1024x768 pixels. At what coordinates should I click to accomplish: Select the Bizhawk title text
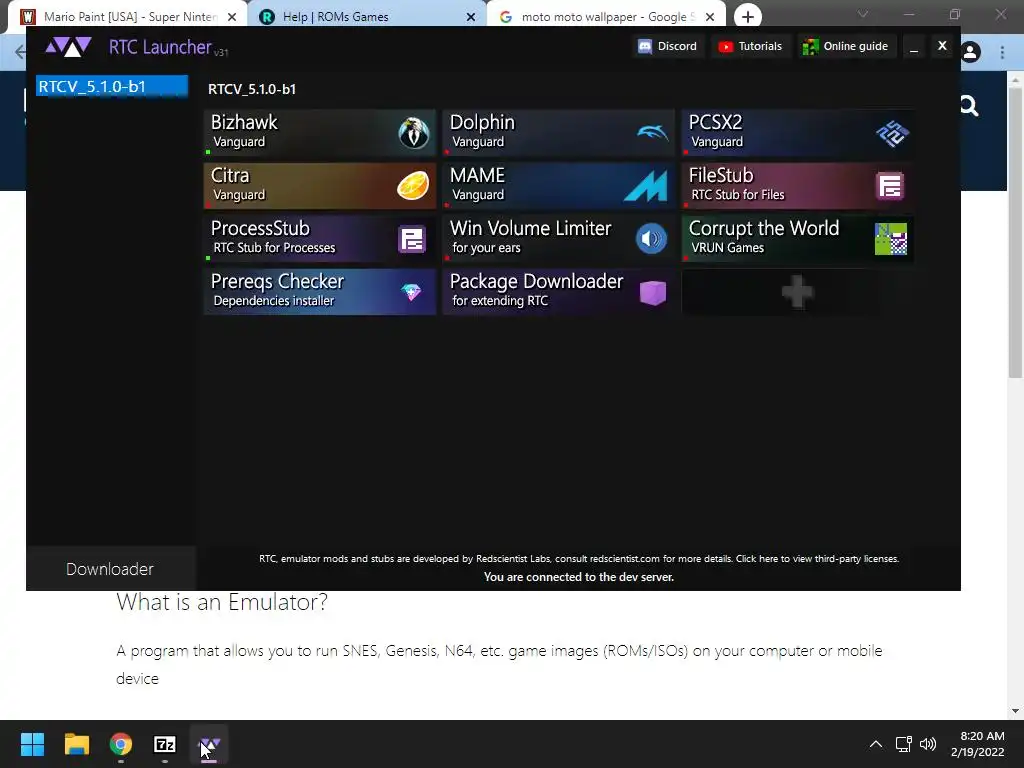click(244, 122)
